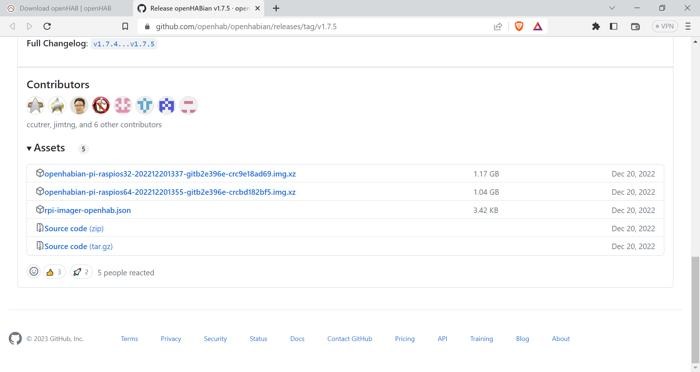Toggle the rocket reaction

[81, 272]
